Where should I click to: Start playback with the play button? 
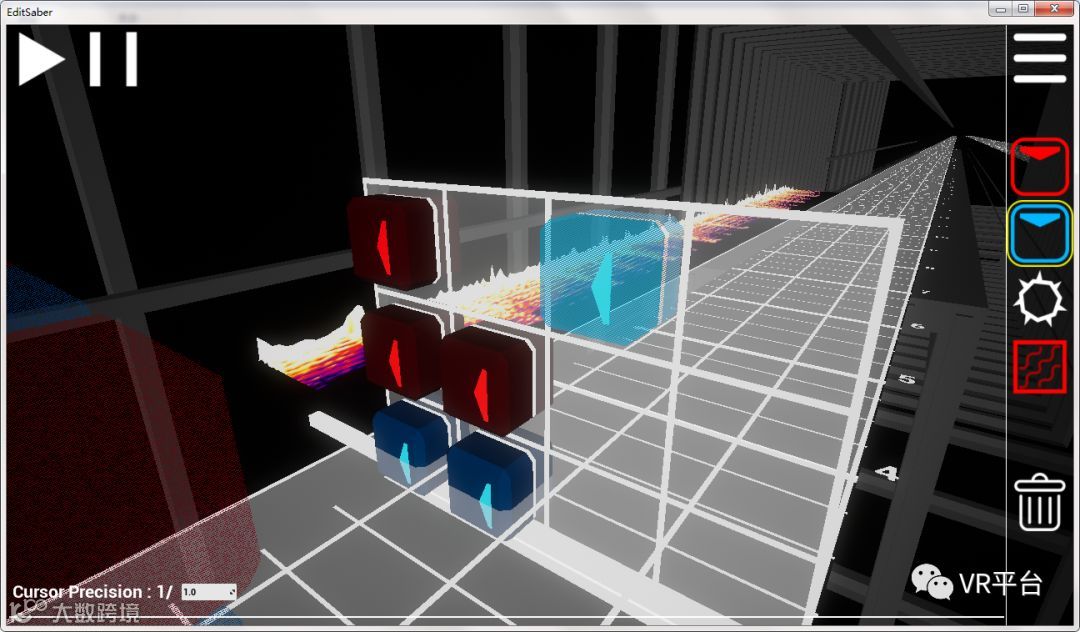pos(41,60)
